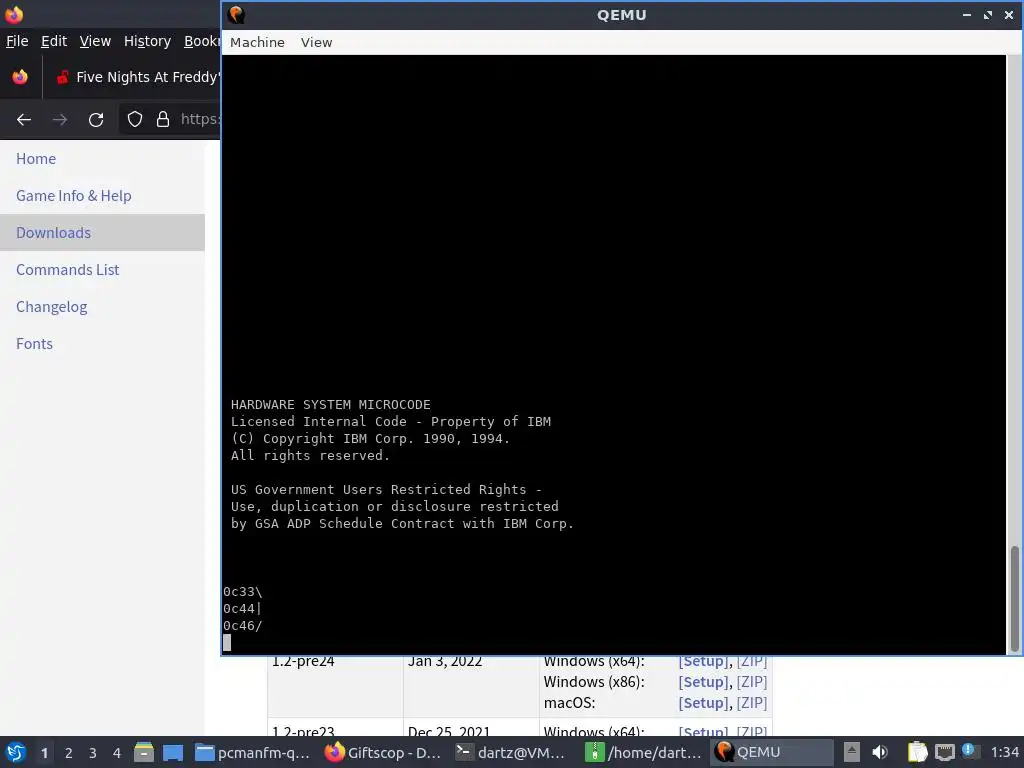Screen dimensions: 1024x768
Task: Click the QEMU logo in its title bar
Action: pos(236,15)
